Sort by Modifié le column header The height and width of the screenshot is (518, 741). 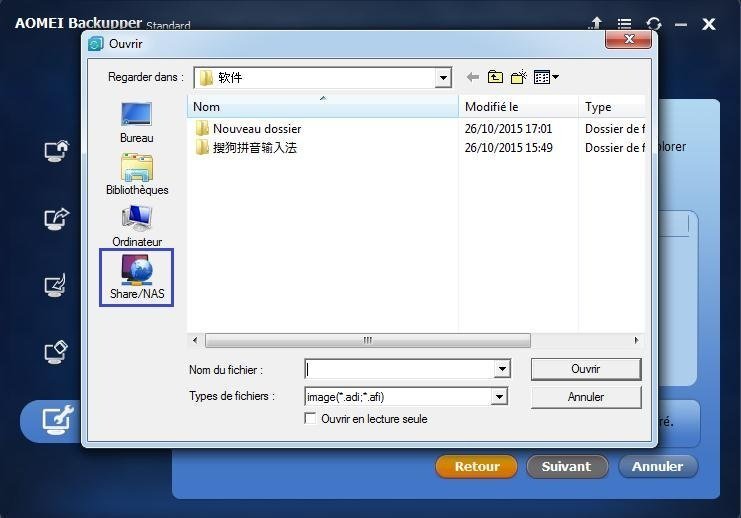click(x=518, y=106)
